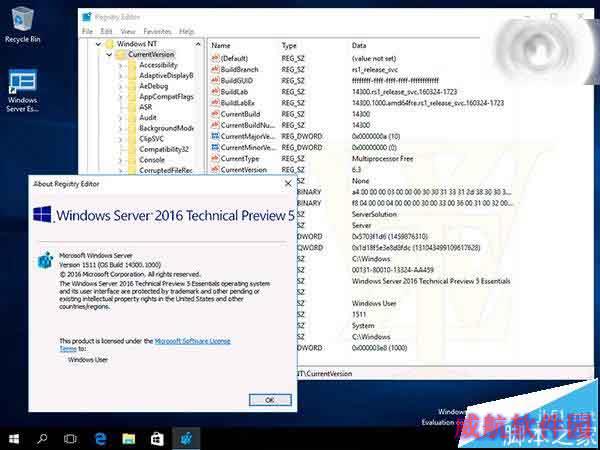Click the BuildGUID string value icon
Screen dimensions: 600x450
pyautogui.click(x=215, y=80)
